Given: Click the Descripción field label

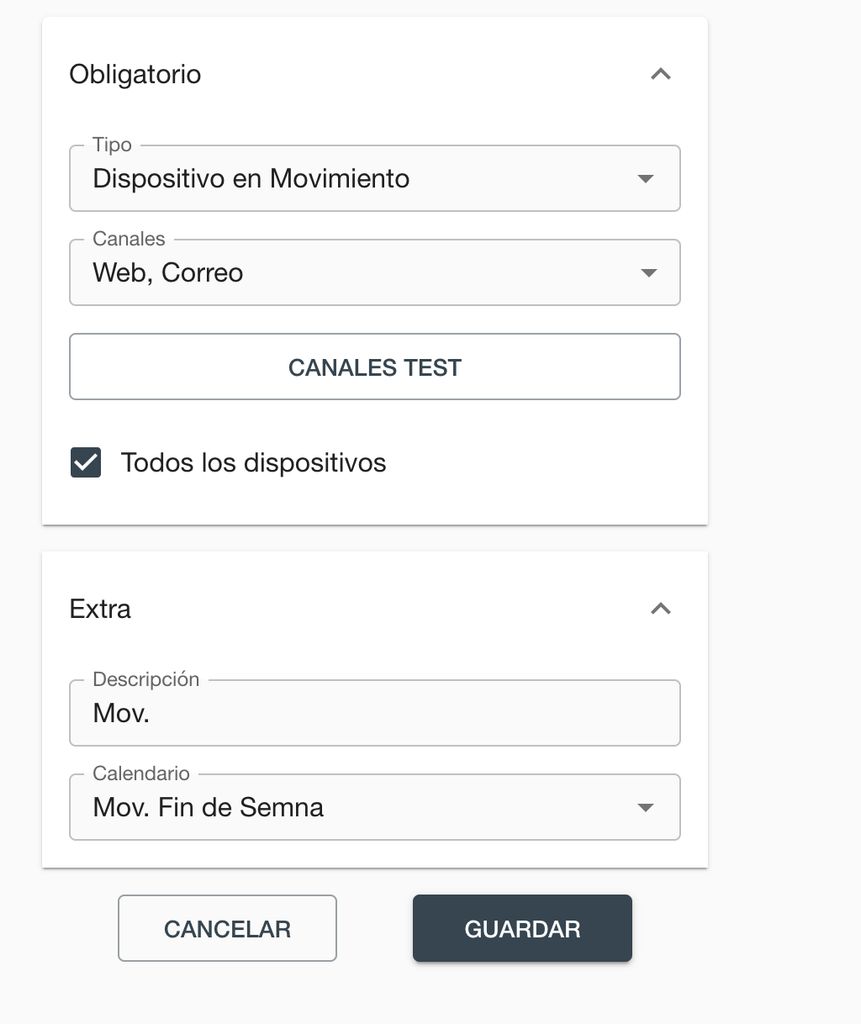Looking at the screenshot, I should click(146, 679).
